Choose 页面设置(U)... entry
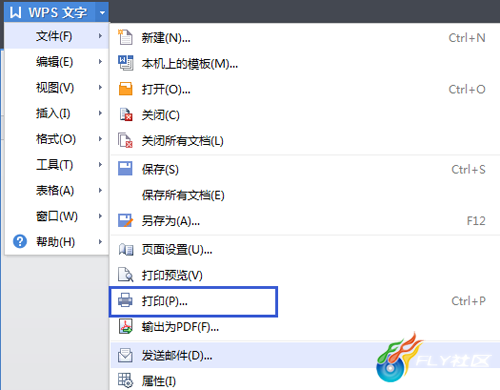The image size is (500, 390). pyautogui.click(x=305, y=249)
